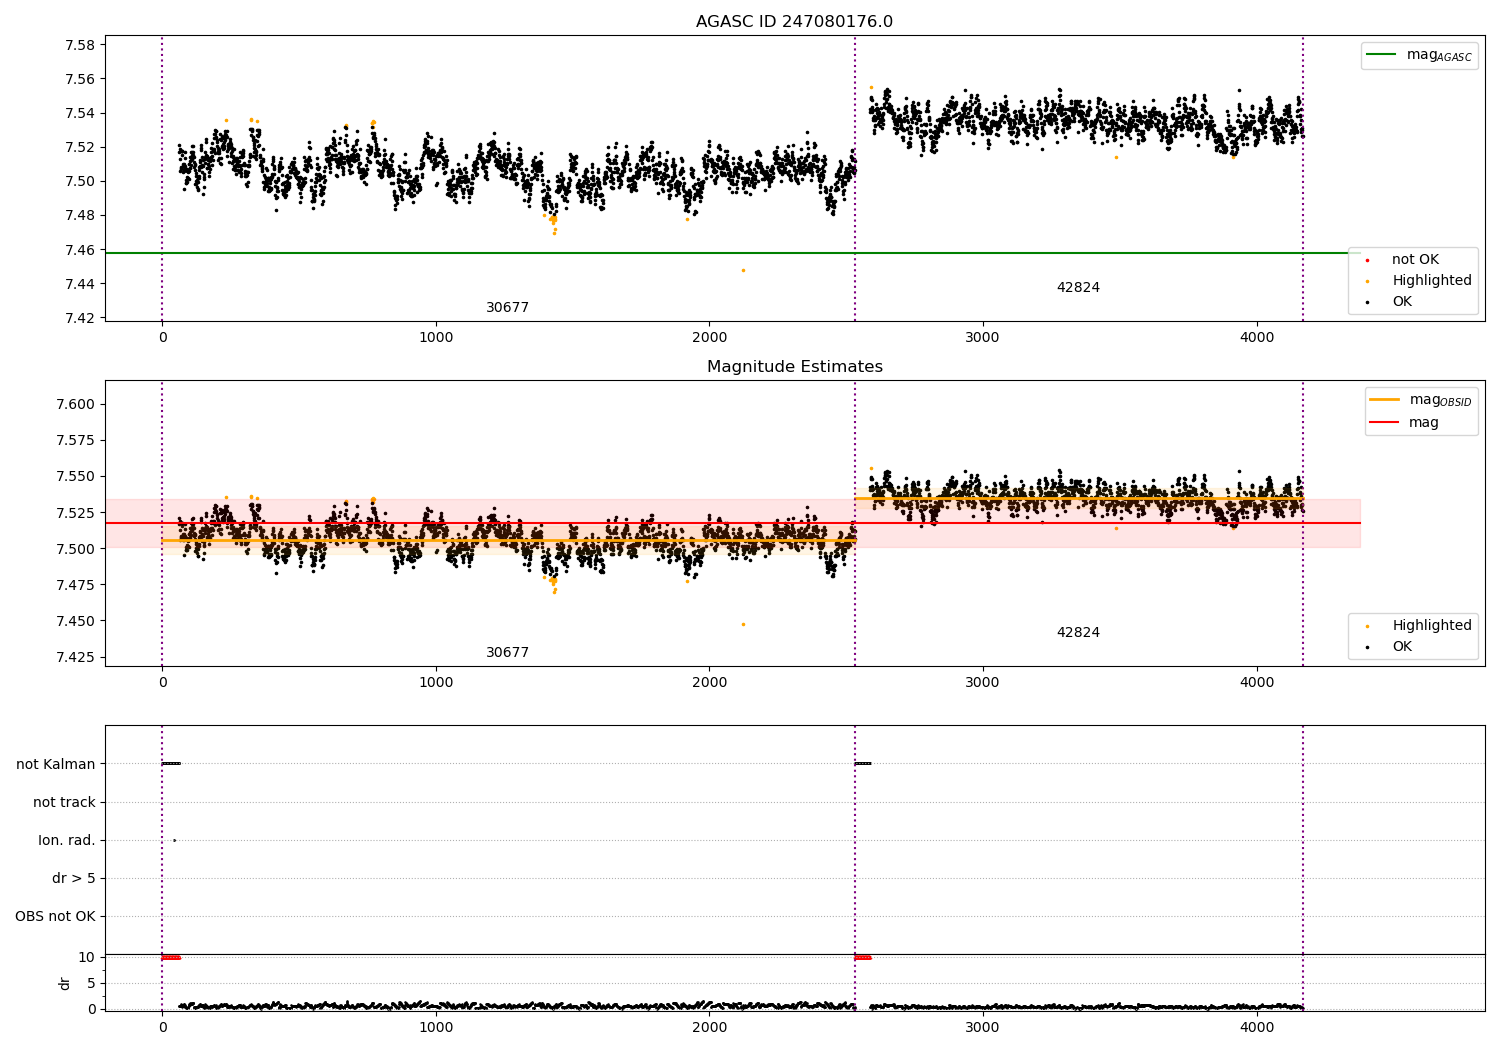Click y-axis tick 7.600 in middle plot
Viewport: 1500px width, 1050px height.
tap(76, 405)
